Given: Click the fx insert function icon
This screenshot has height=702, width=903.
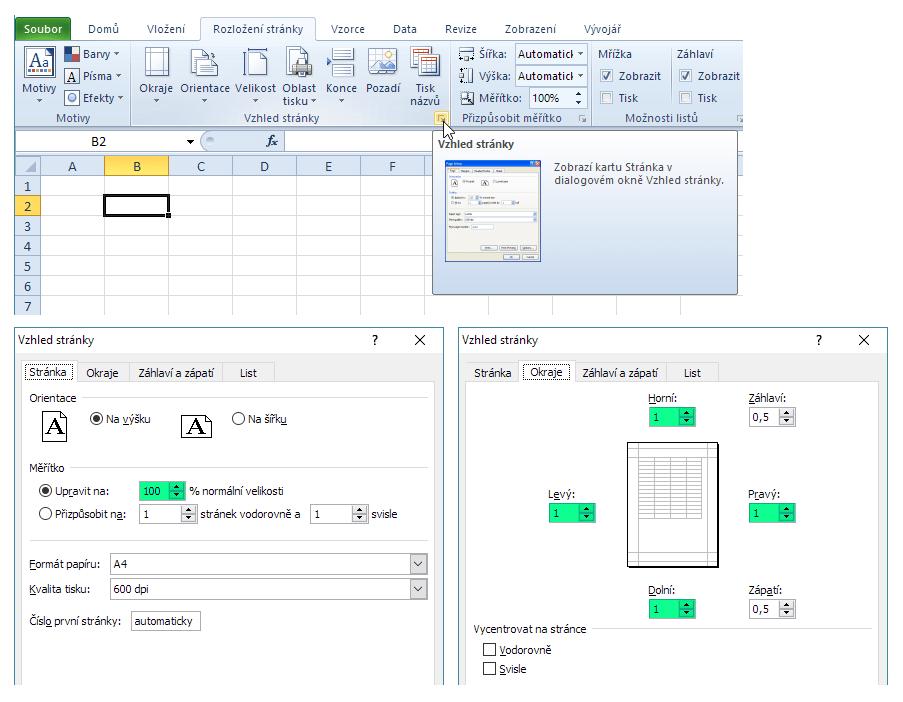Looking at the screenshot, I should [272, 141].
